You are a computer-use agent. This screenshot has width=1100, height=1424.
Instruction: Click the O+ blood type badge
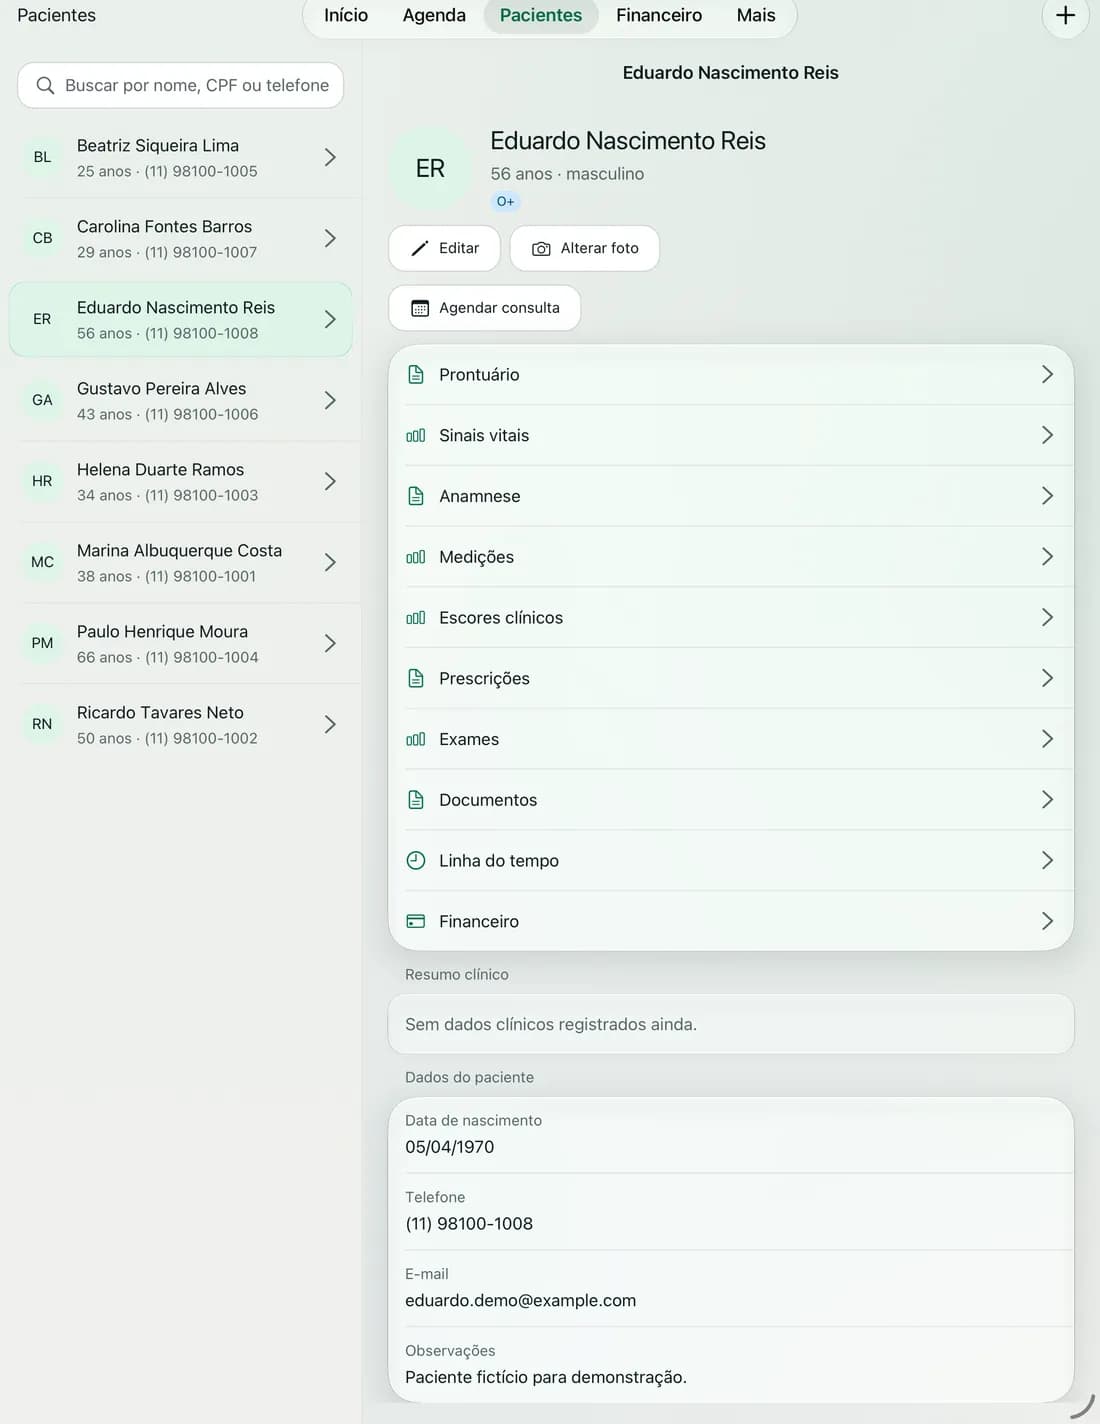point(506,201)
